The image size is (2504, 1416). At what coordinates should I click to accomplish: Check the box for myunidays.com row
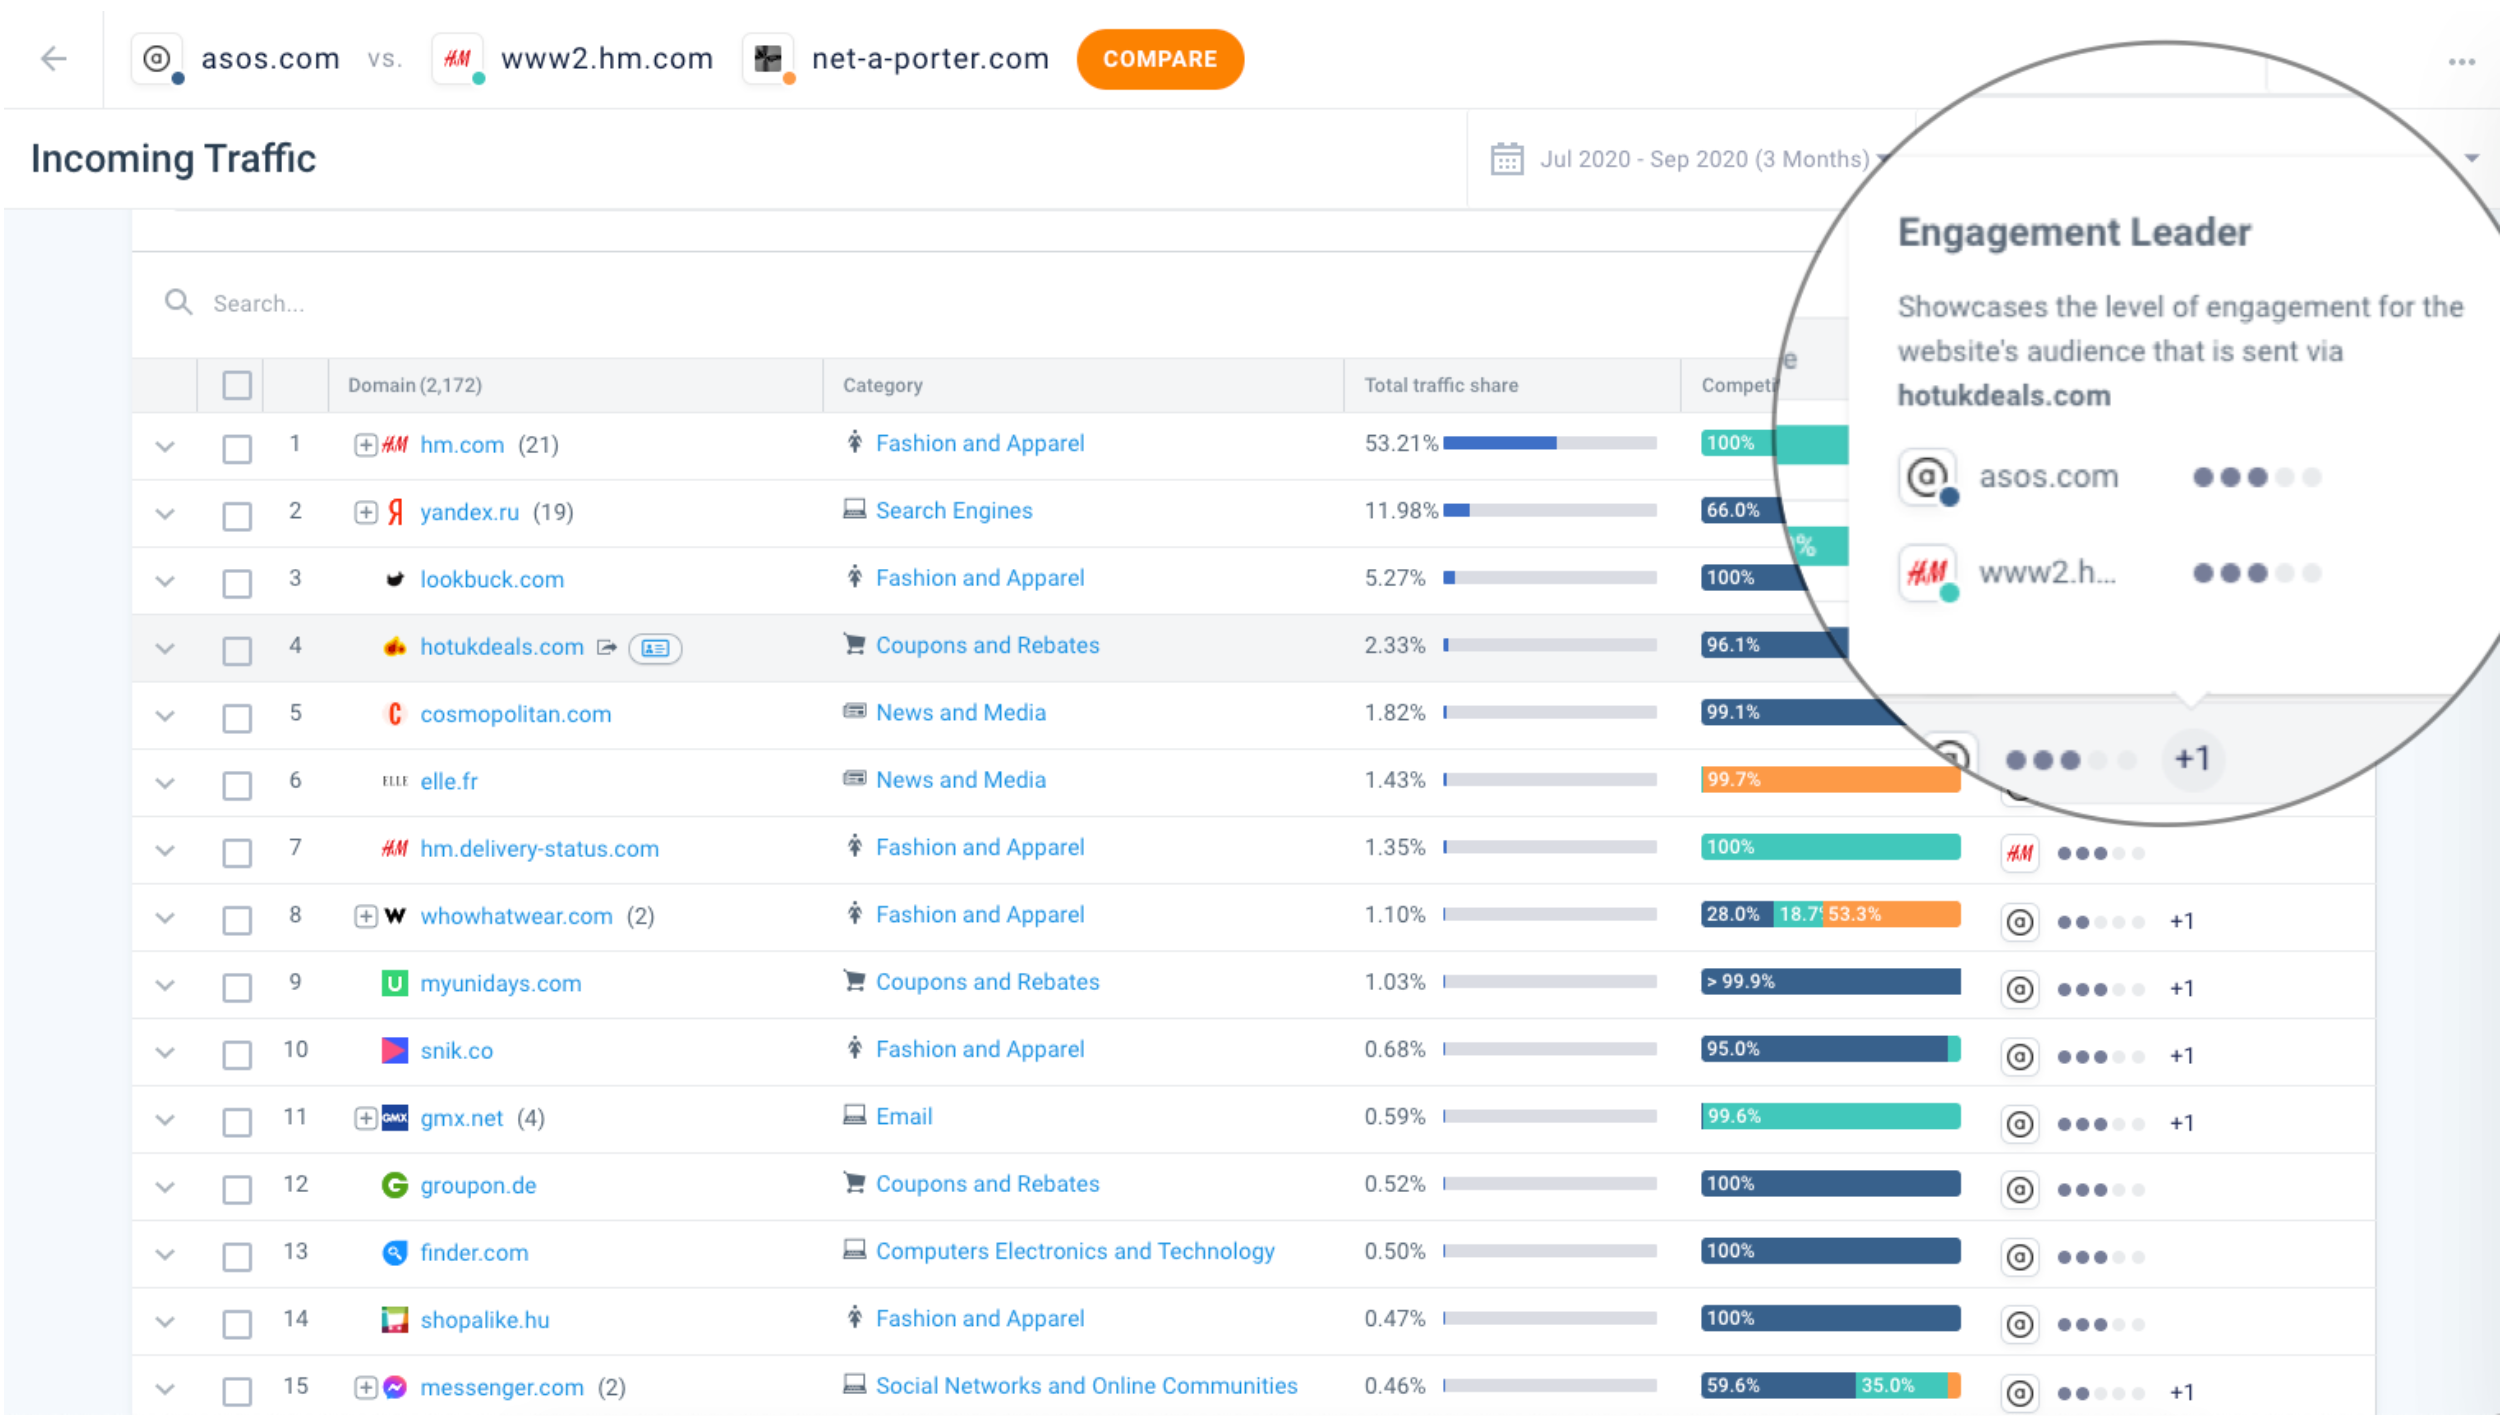[x=237, y=987]
